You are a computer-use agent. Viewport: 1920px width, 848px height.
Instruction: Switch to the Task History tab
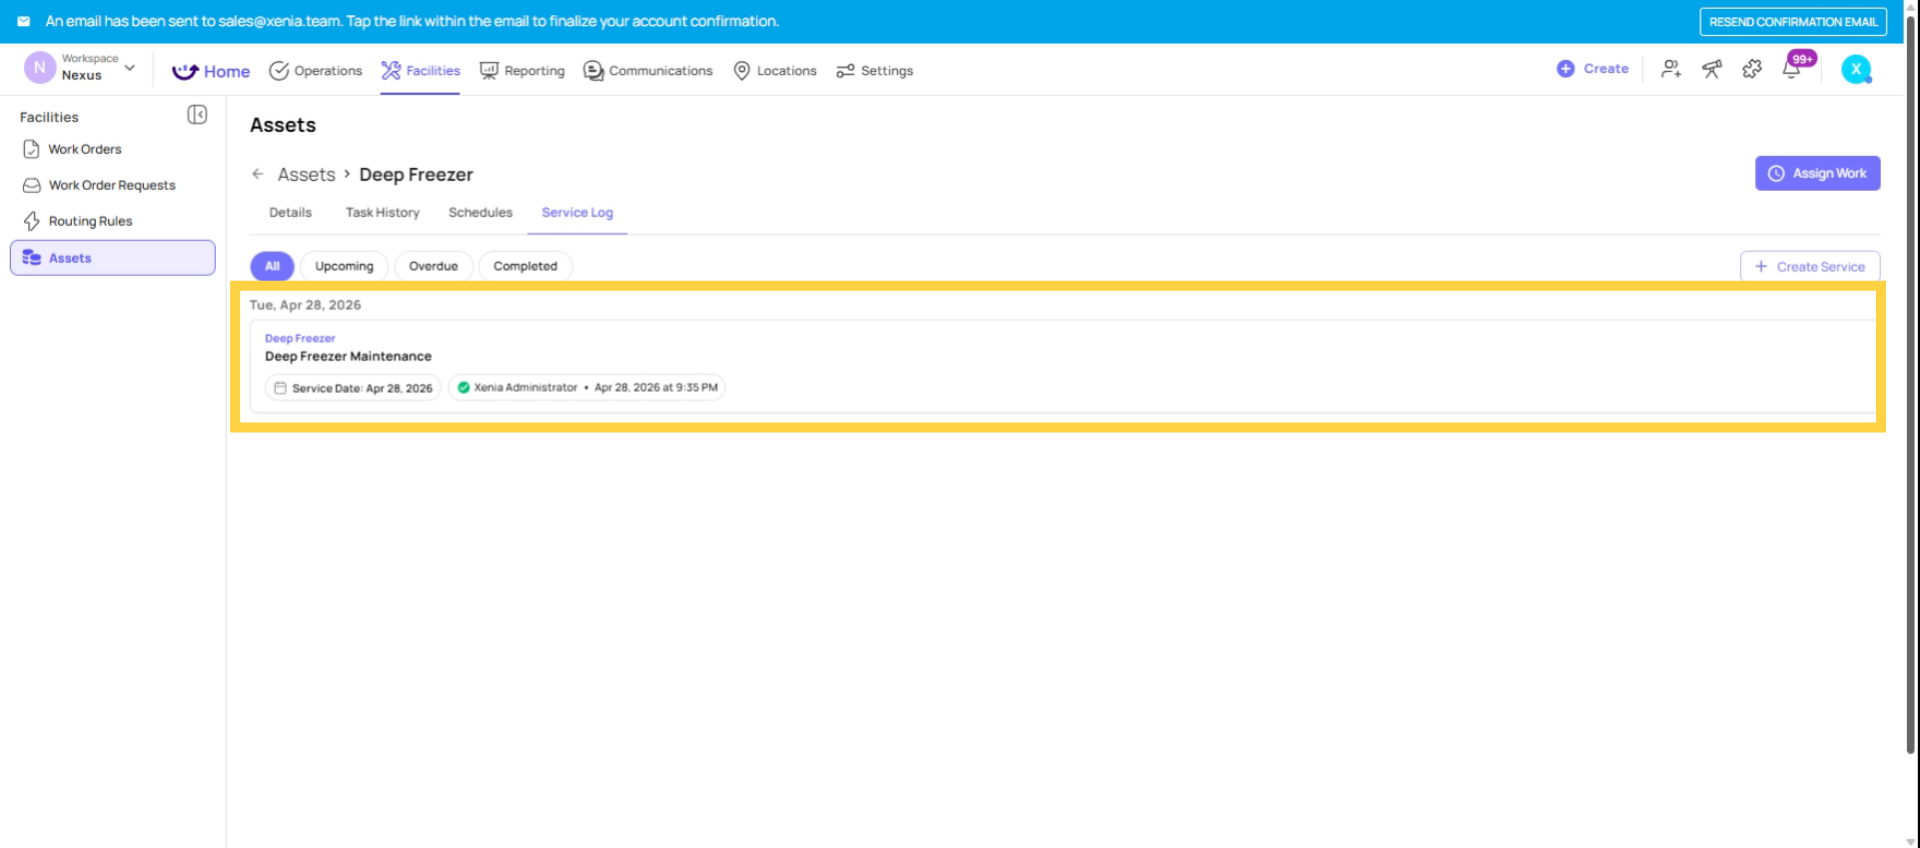(x=382, y=213)
